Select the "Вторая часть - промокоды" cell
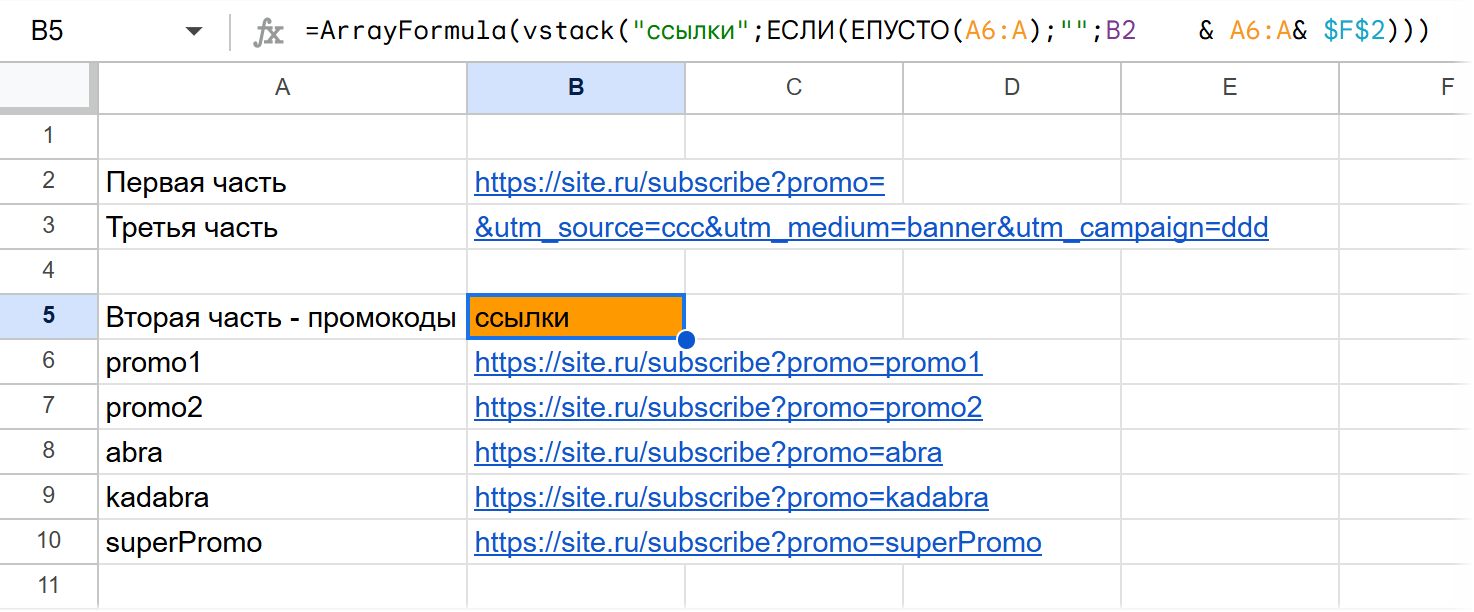This screenshot has width=1474, height=612. pos(280,318)
